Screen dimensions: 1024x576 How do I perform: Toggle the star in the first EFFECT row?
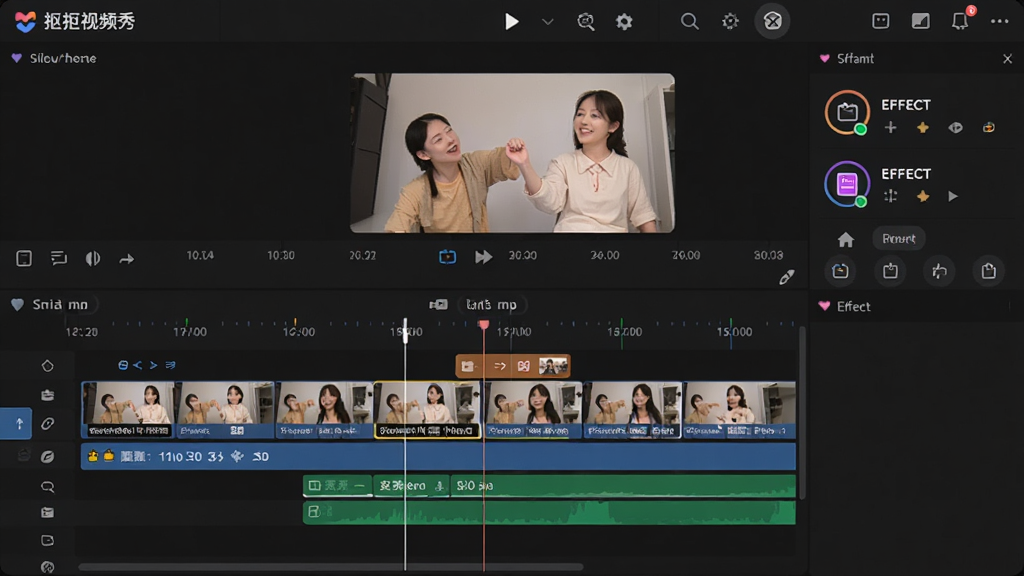(923, 127)
